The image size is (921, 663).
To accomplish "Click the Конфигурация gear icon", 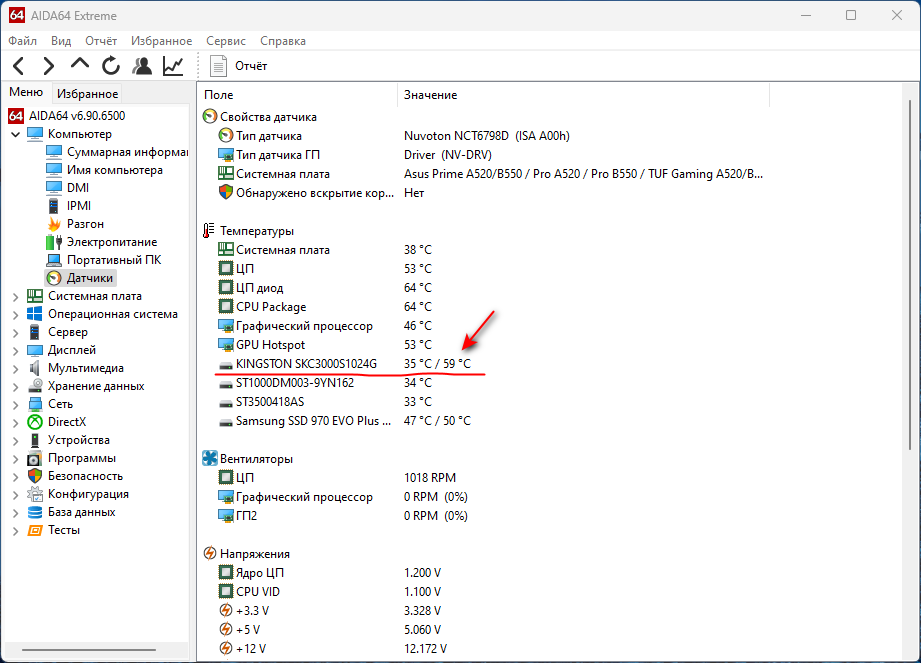I will click(x=35, y=494).
